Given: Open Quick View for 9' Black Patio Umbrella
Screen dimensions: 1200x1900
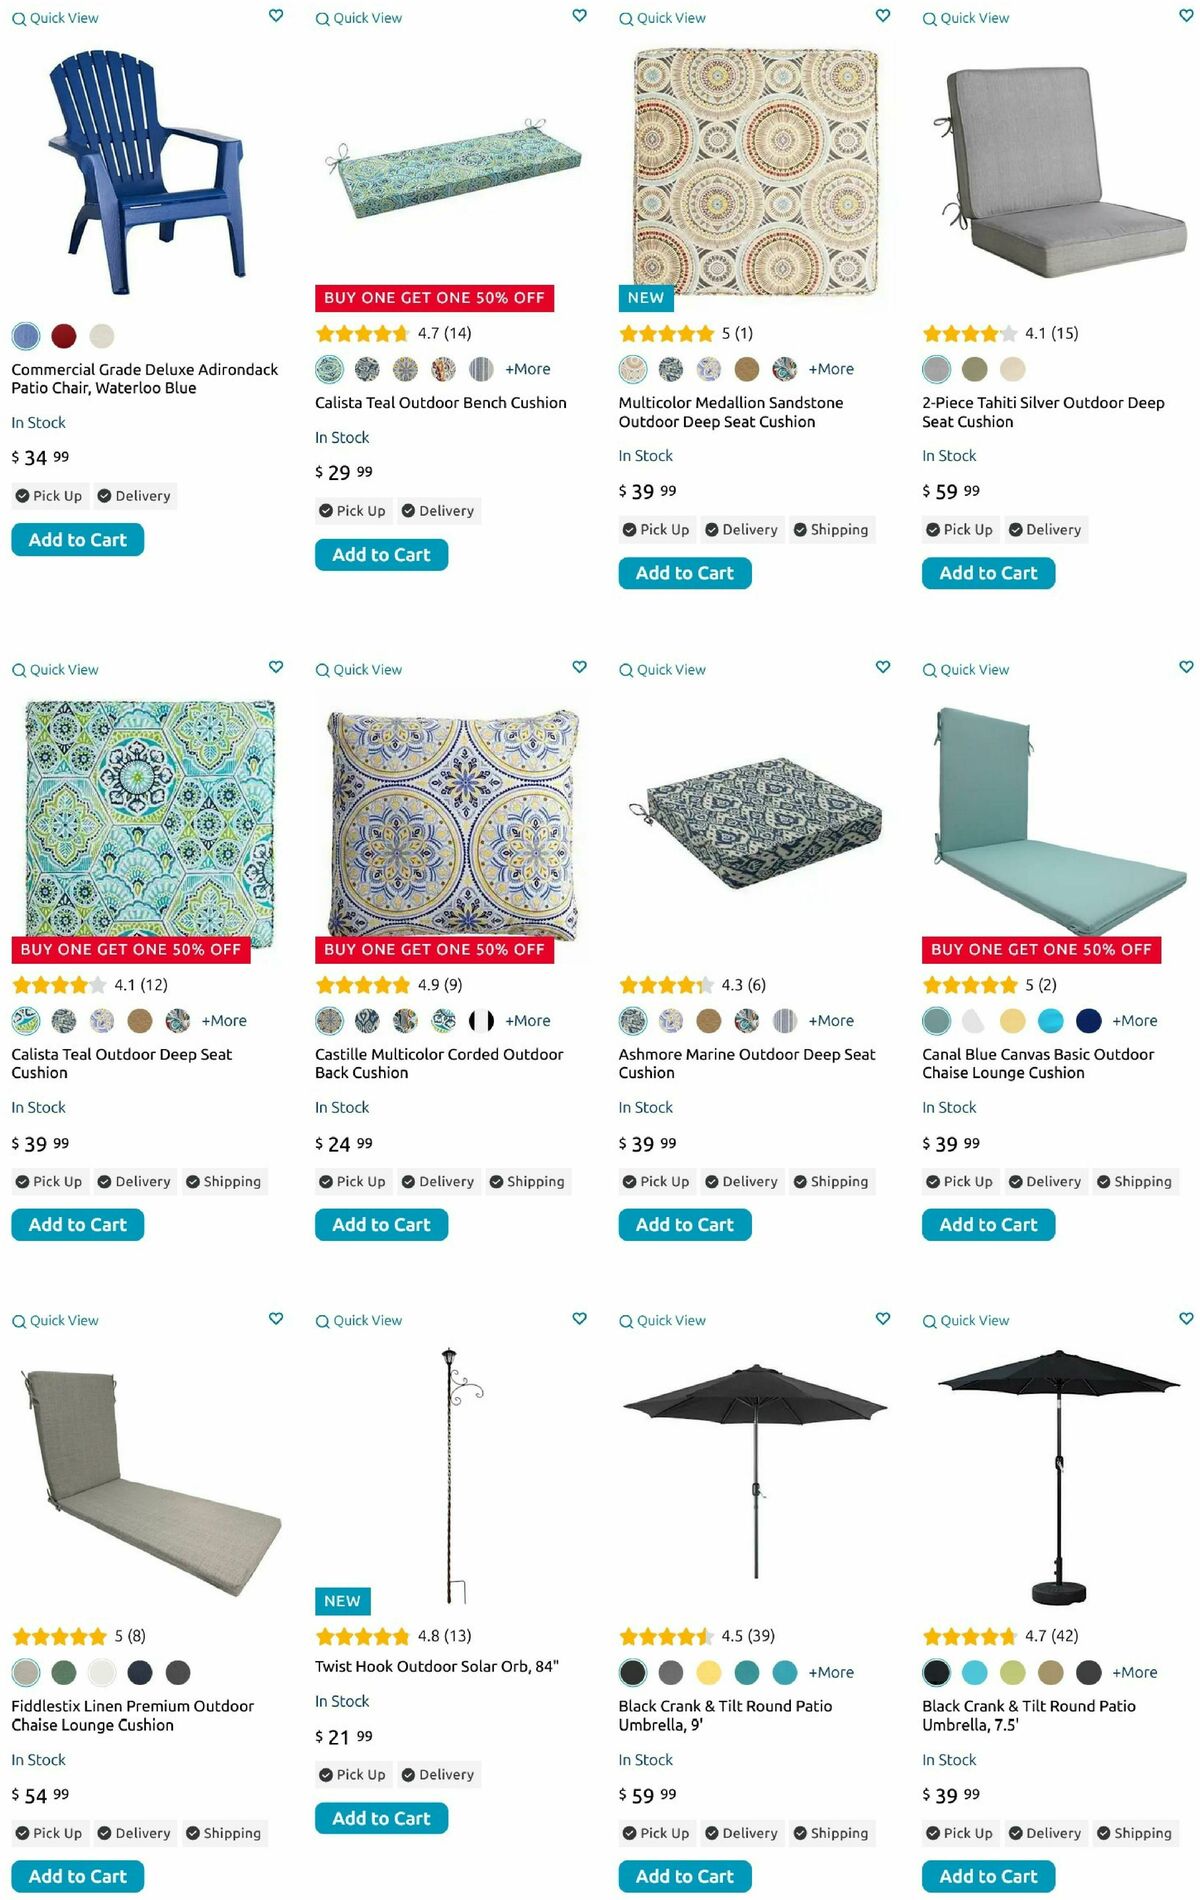Looking at the screenshot, I should tap(662, 1321).
